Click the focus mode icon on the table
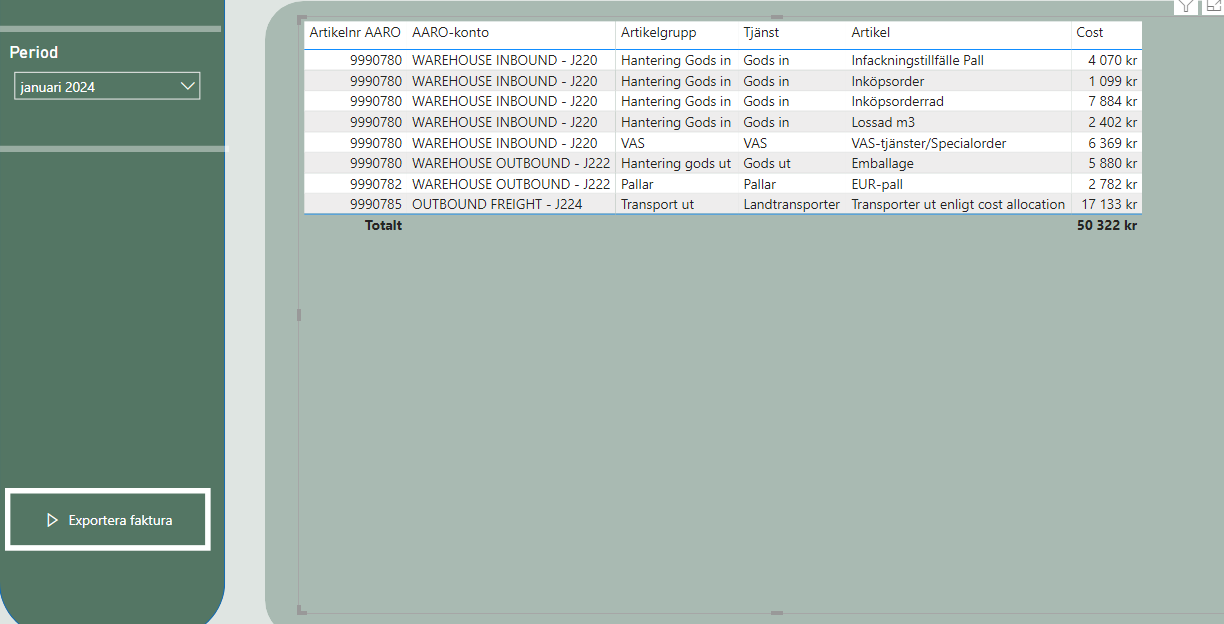This screenshot has width=1224, height=624. point(1213,6)
